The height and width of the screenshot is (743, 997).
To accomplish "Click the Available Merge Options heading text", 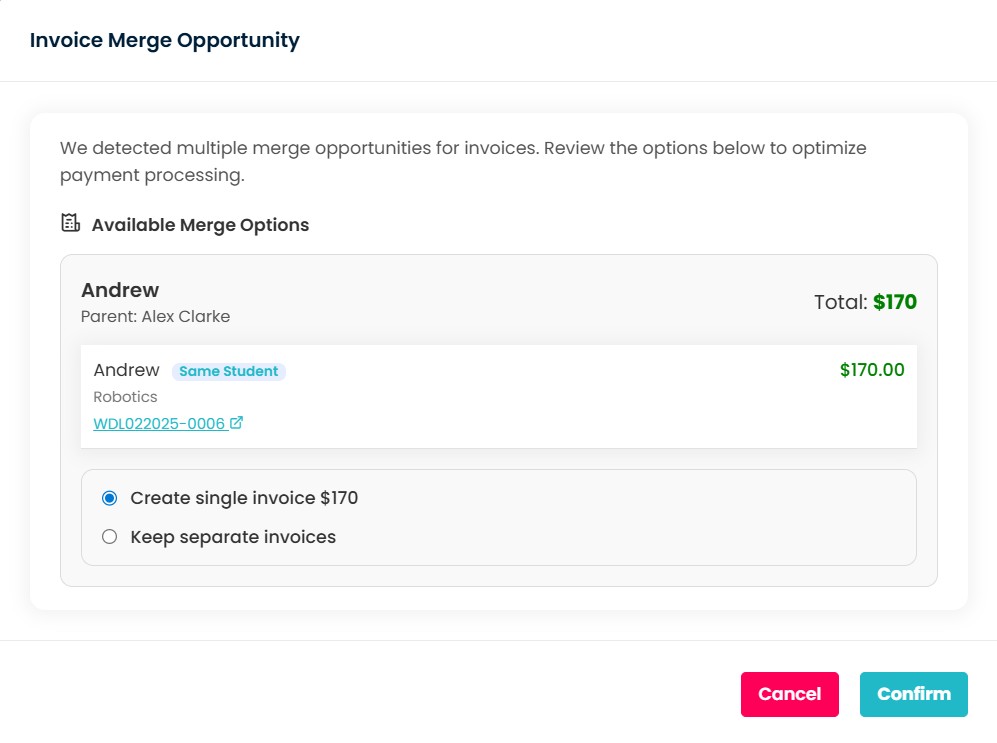I will coord(200,225).
